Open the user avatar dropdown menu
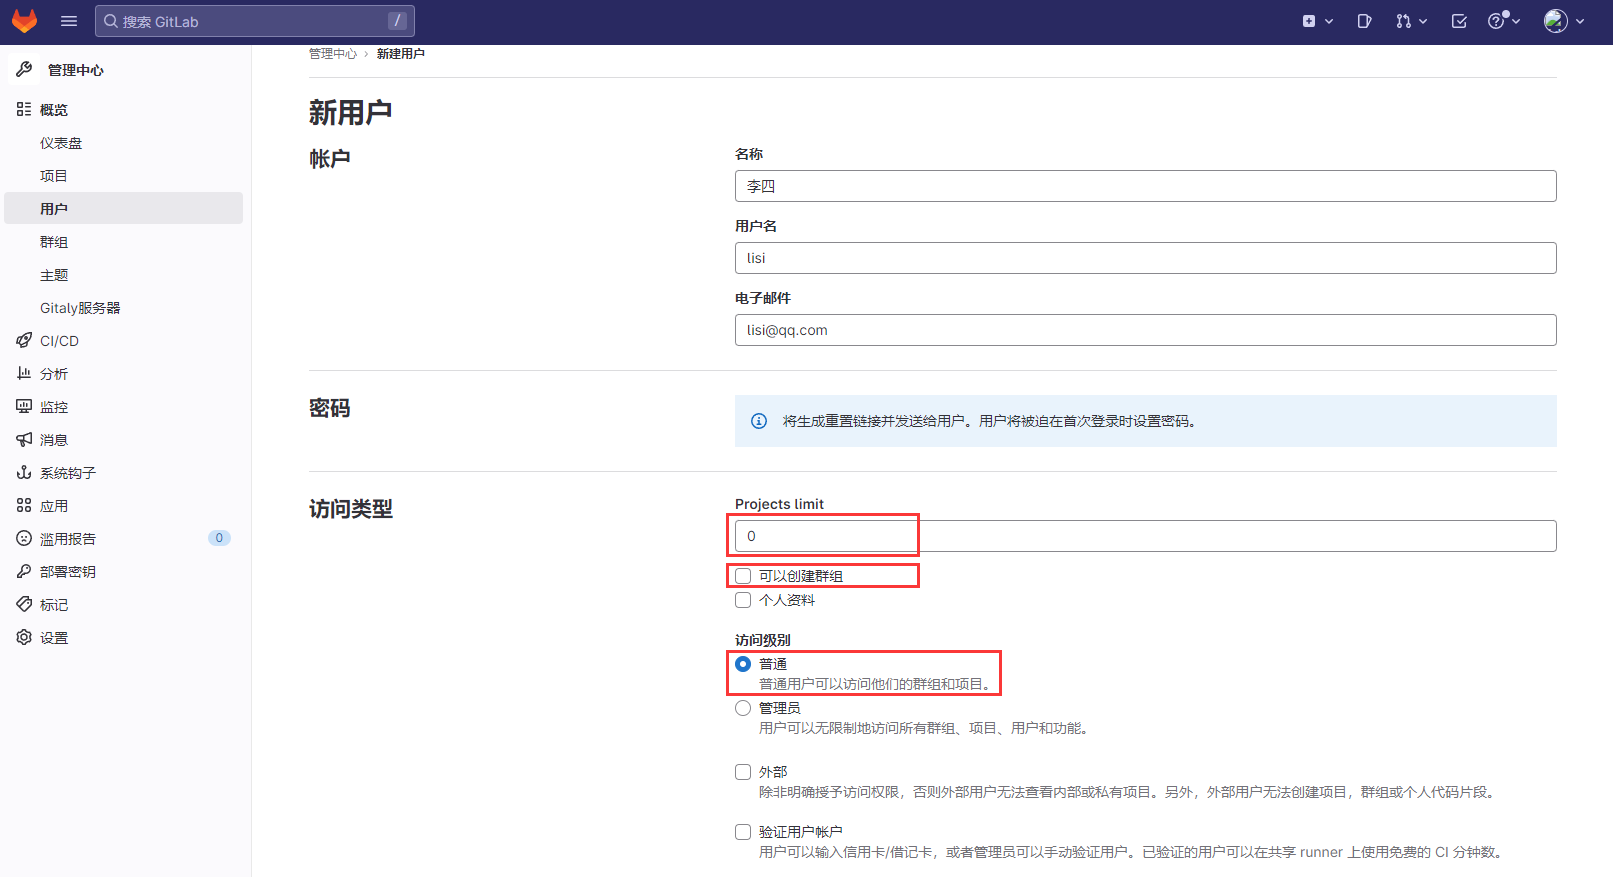 1564,21
